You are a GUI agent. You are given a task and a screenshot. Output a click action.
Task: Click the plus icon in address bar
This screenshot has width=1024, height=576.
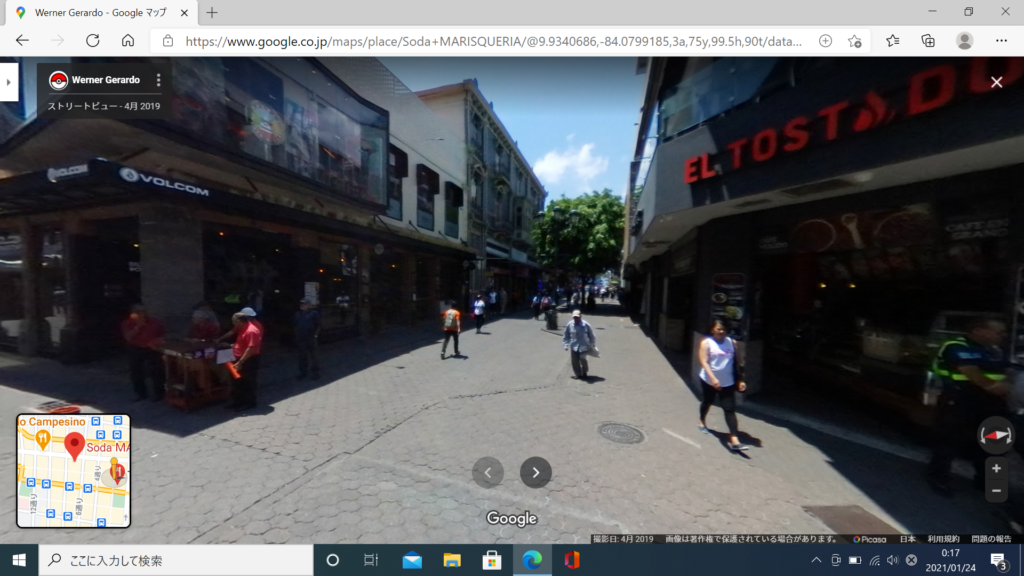[x=825, y=41]
